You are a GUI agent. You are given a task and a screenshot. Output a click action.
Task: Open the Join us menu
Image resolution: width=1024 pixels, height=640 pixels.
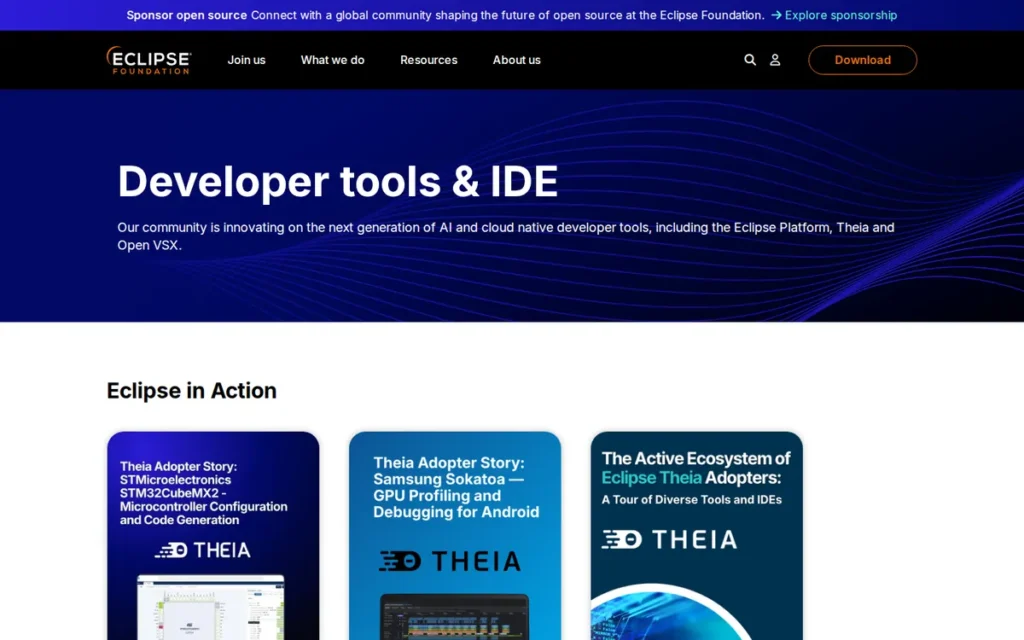pyautogui.click(x=246, y=60)
